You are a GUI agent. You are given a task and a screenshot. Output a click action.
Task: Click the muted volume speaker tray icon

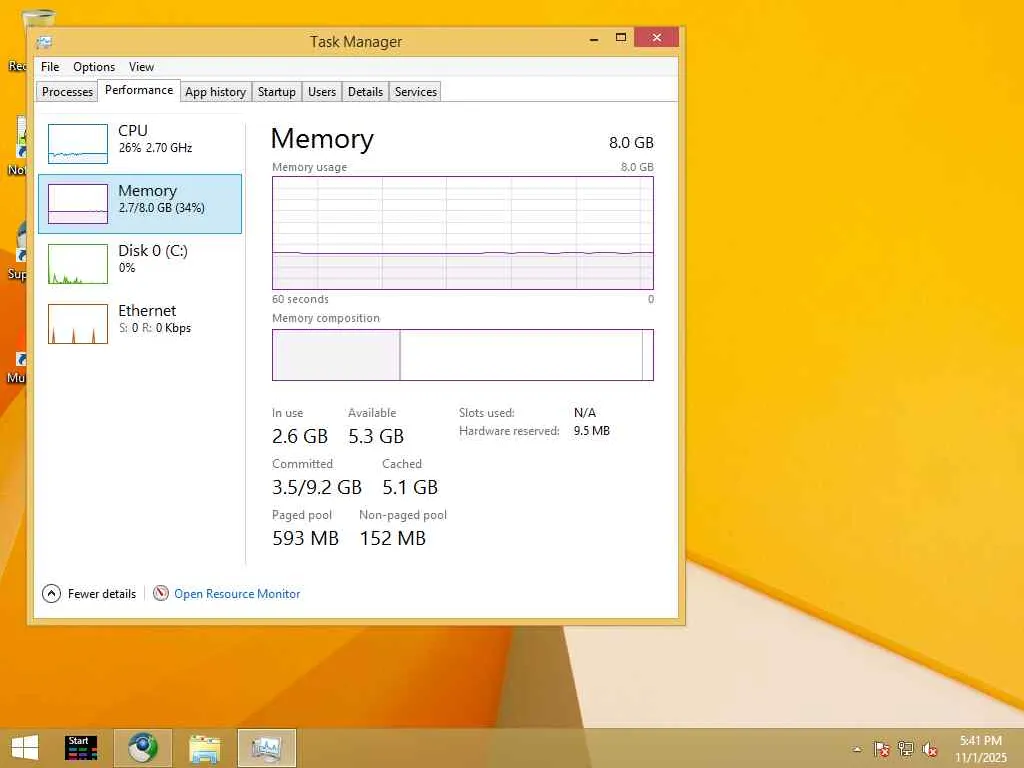pos(929,749)
